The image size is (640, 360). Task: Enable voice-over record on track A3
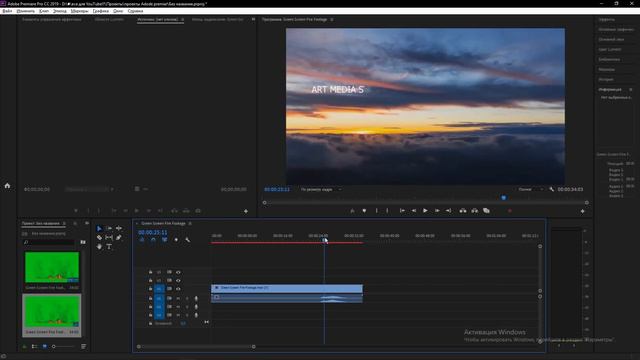tap(196, 315)
